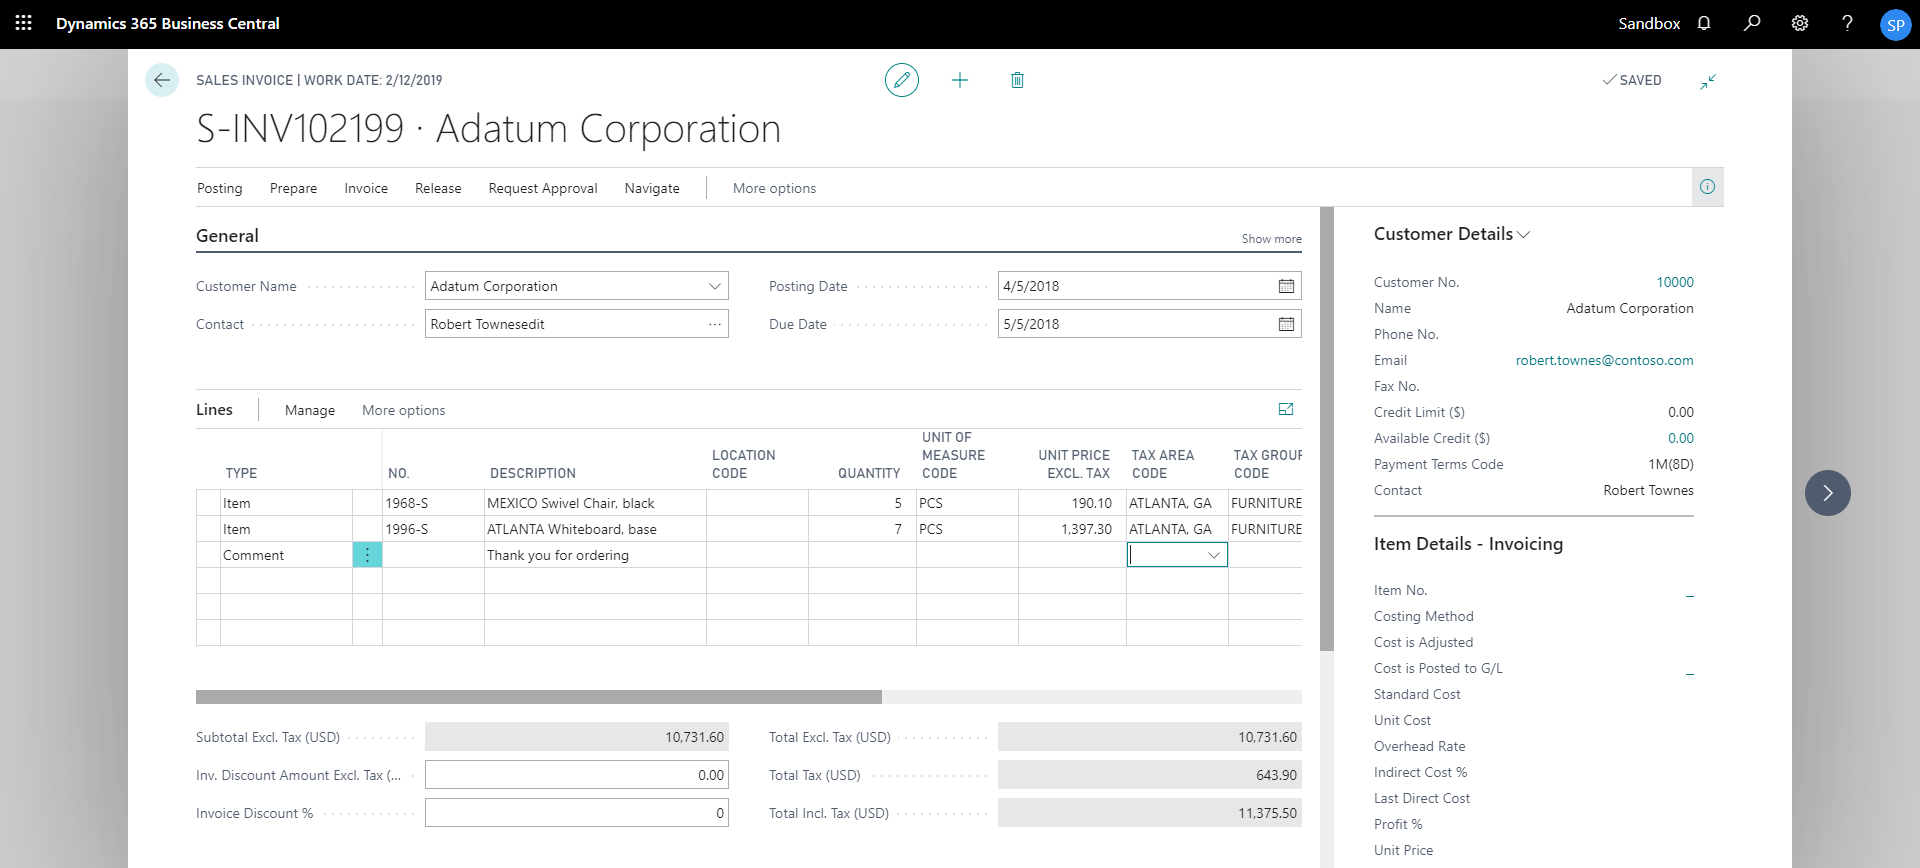Open the settings gear
The image size is (1920, 868).
[1800, 23]
